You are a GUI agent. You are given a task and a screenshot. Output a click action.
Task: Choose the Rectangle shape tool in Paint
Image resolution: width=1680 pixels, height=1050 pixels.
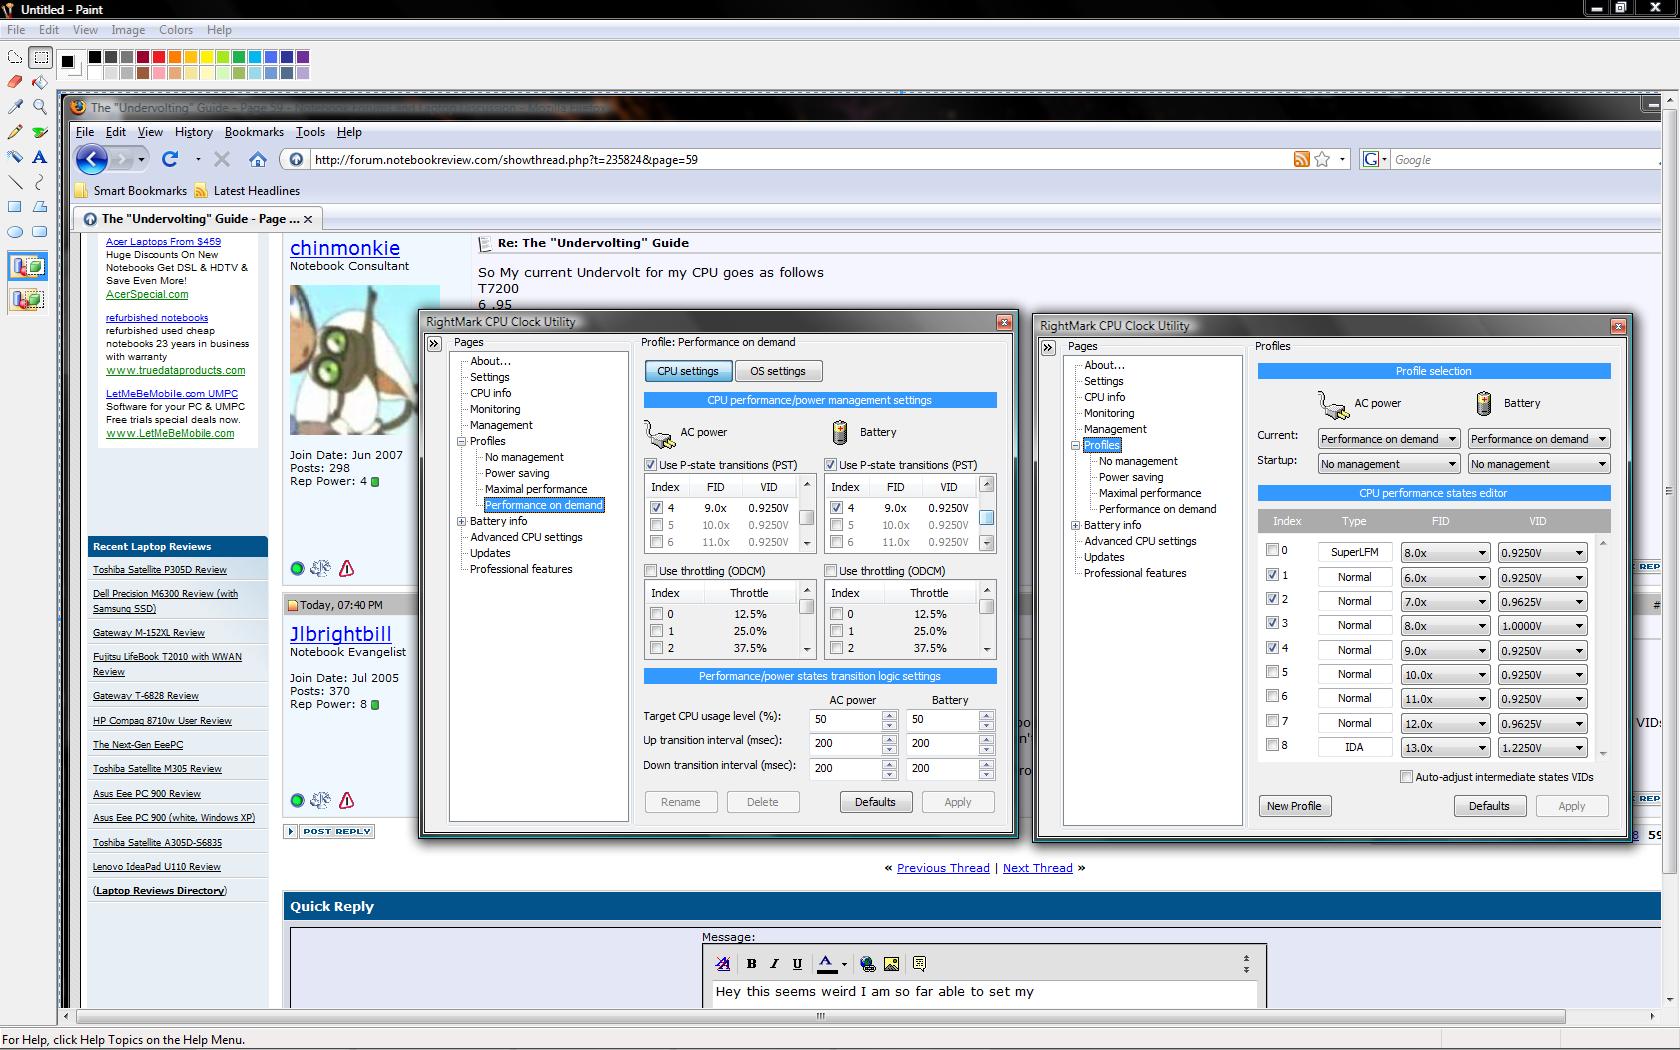coord(15,207)
